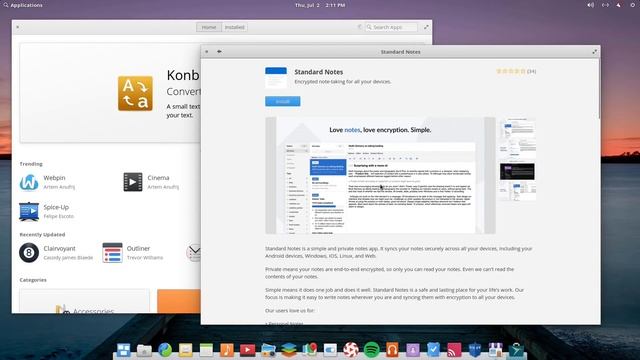Viewport: 640px width, 360px height.
Task: Launch the red RSS feed reader
Action: pyautogui.click(x=454, y=350)
